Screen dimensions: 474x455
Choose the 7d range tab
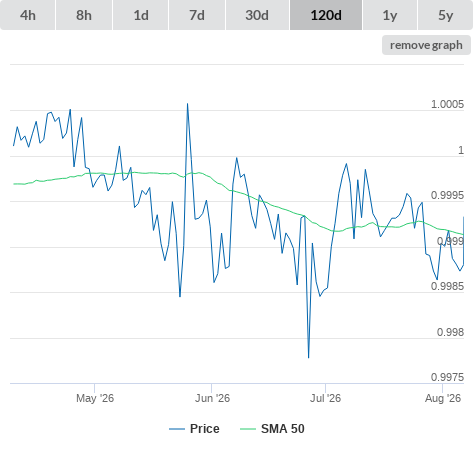point(197,15)
